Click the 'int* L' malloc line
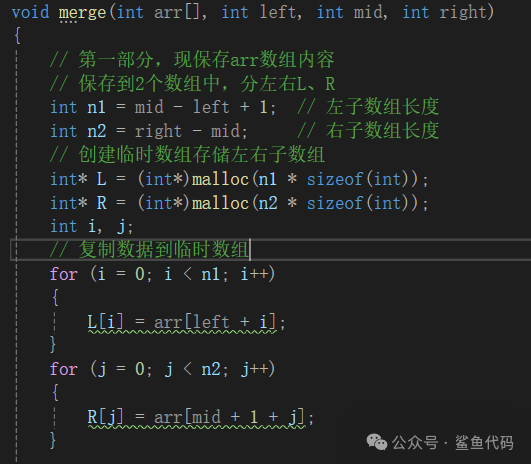The image size is (531, 464). point(239,179)
